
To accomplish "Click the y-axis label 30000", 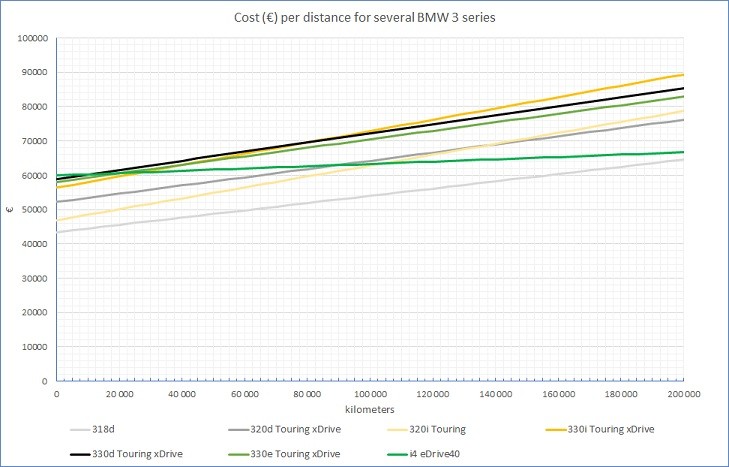I will point(34,278).
